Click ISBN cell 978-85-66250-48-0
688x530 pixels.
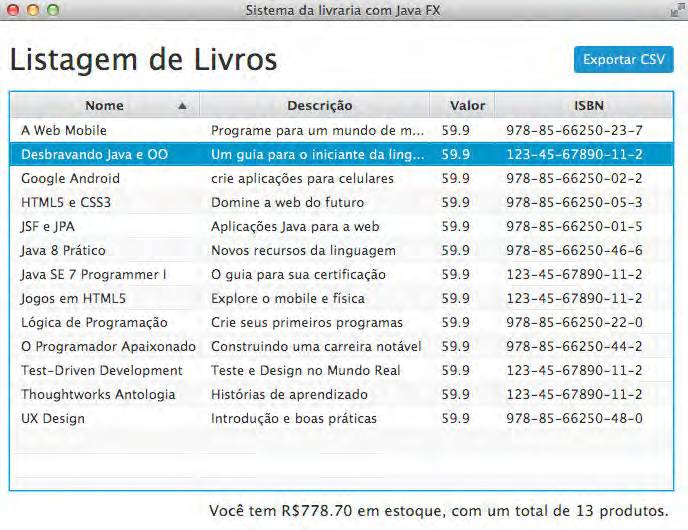[574, 419]
